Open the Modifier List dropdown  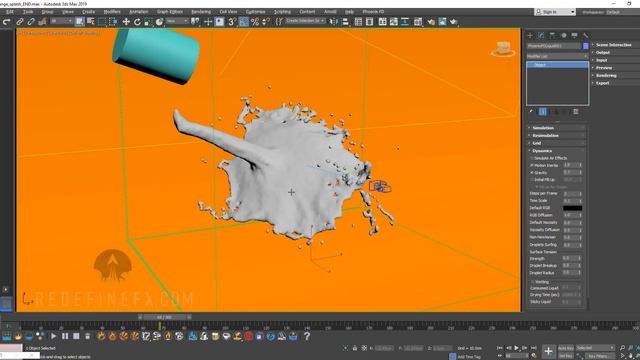tap(557, 56)
